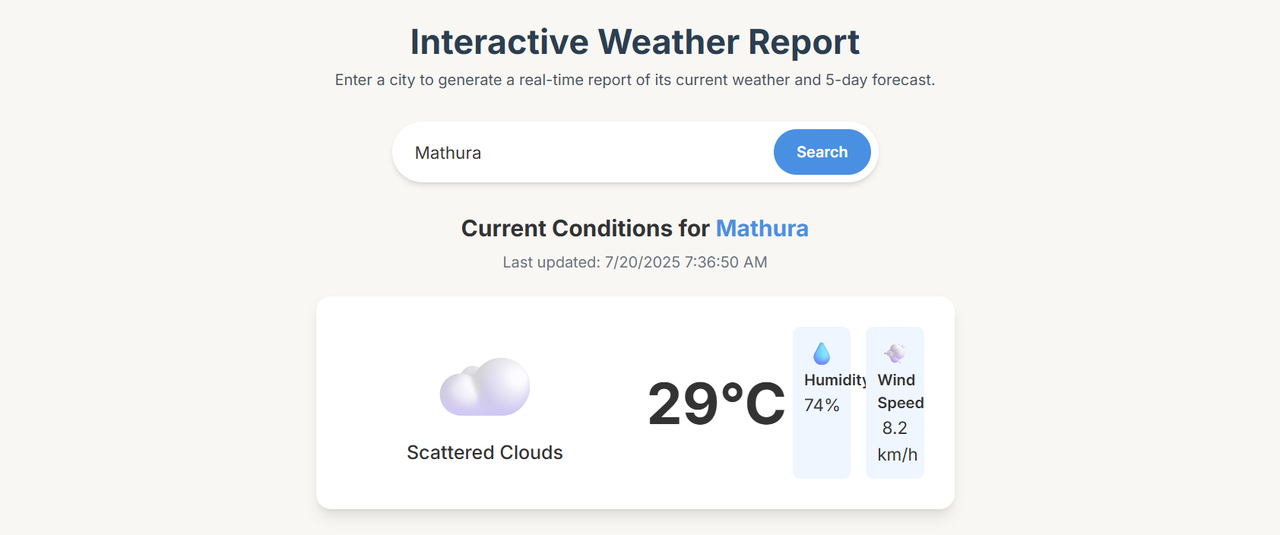Click the 29°C temperature reading
The width and height of the screenshot is (1280, 535).
click(716, 404)
